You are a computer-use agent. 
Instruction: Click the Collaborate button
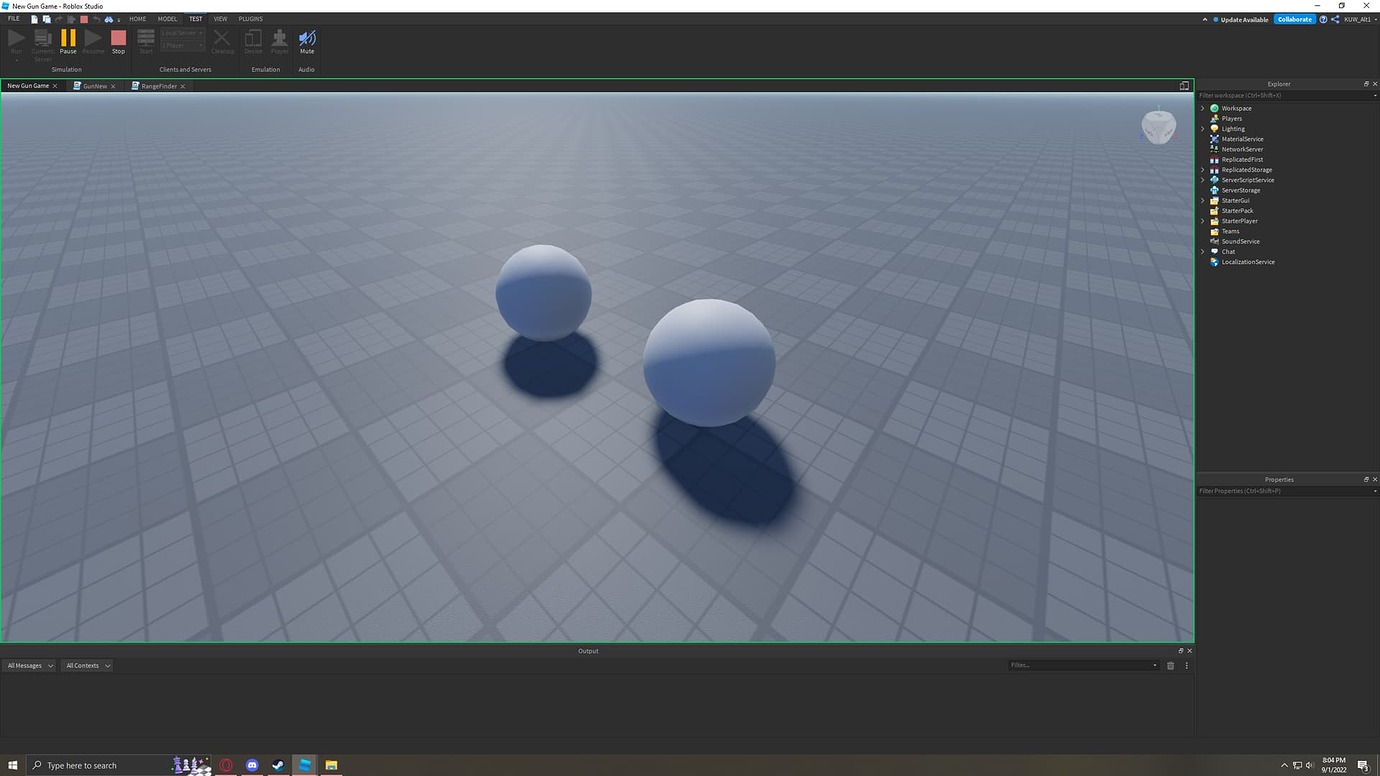coord(1294,18)
